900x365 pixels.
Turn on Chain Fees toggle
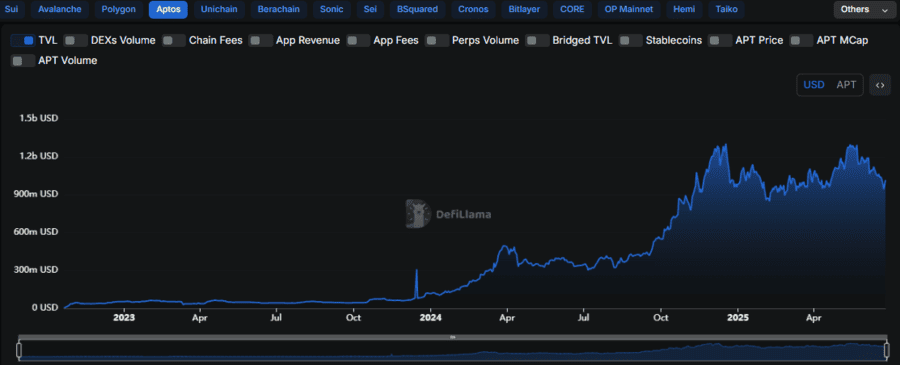click(174, 40)
